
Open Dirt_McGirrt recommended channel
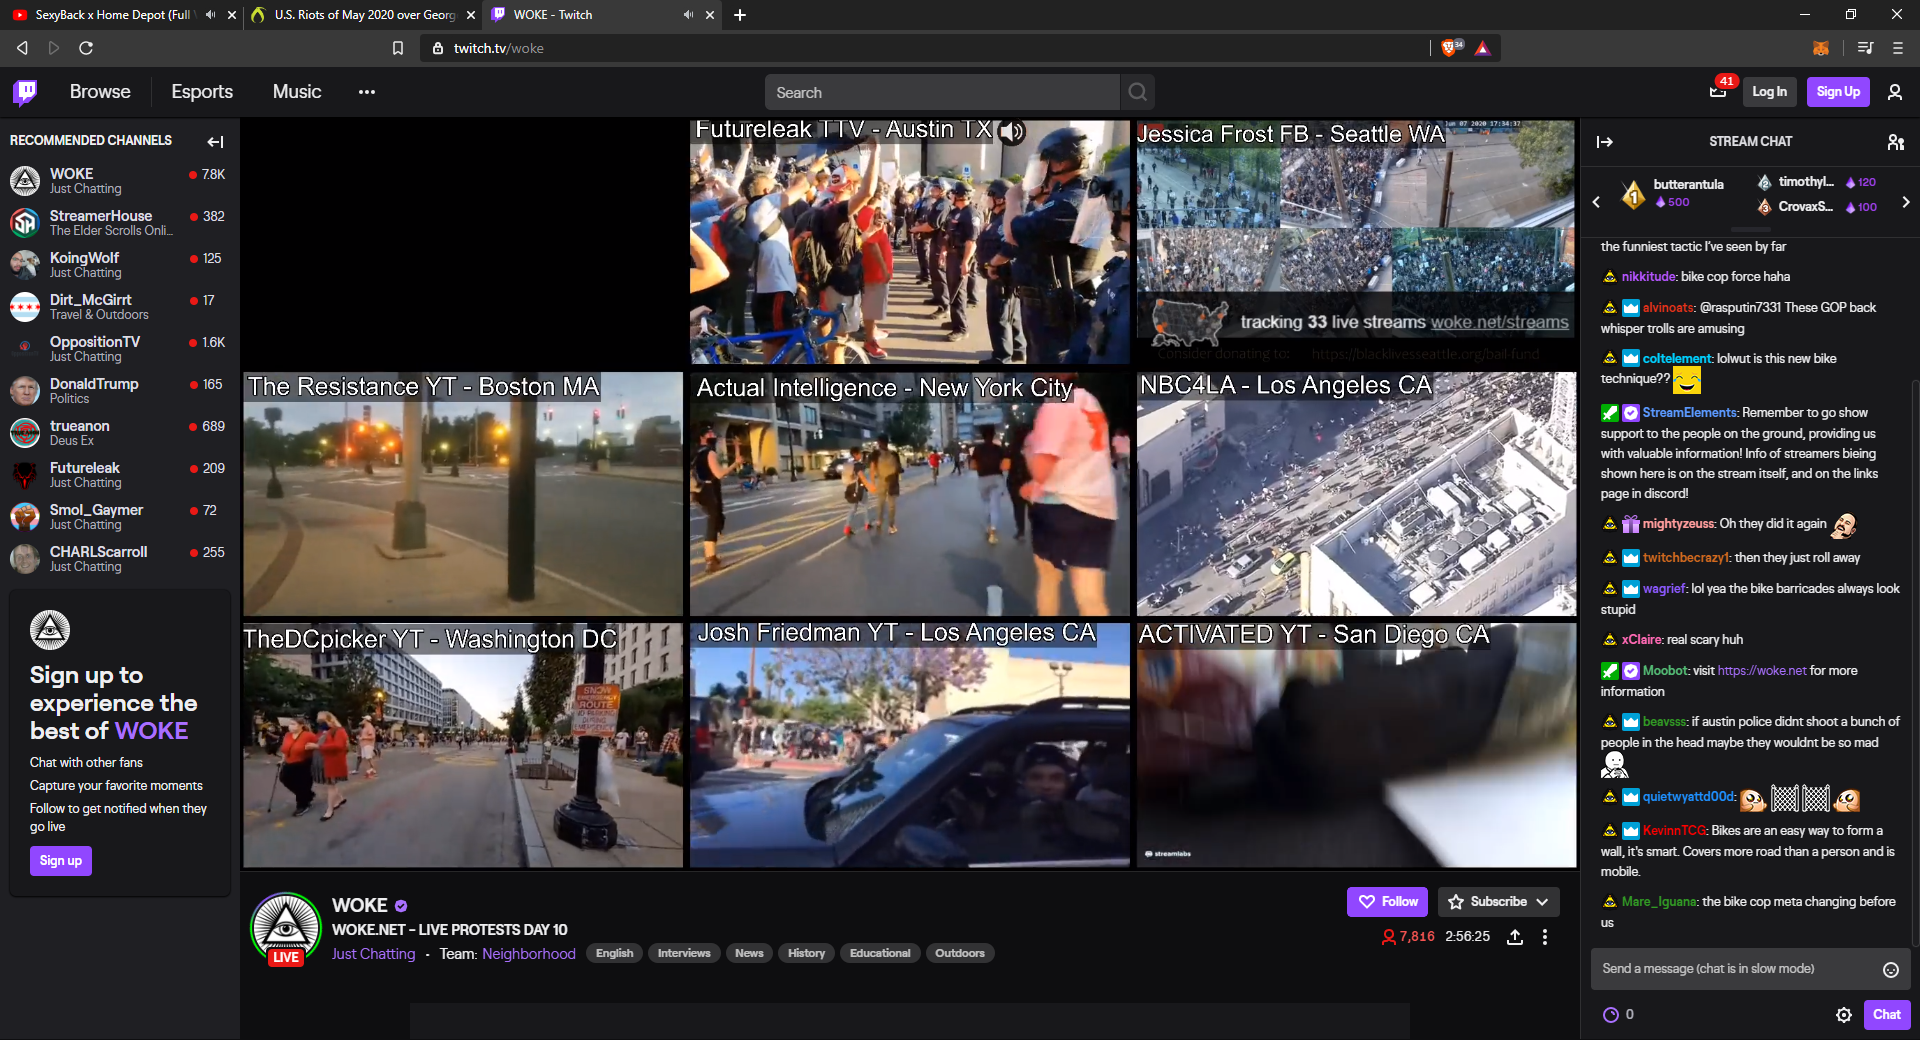pyautogui.click(x=118, y=307)
